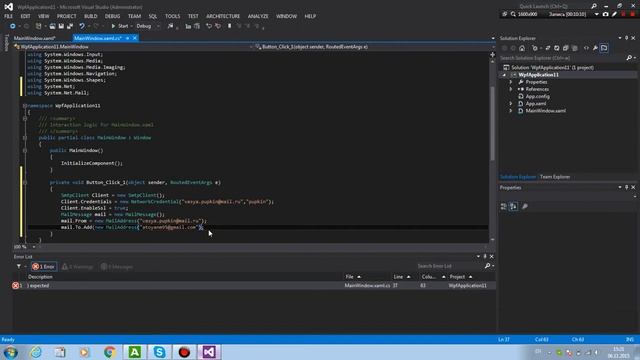Viewport: 640px width, 360px height.
Task: Select the ') expected' error row
Action: (x=254, y=286)
